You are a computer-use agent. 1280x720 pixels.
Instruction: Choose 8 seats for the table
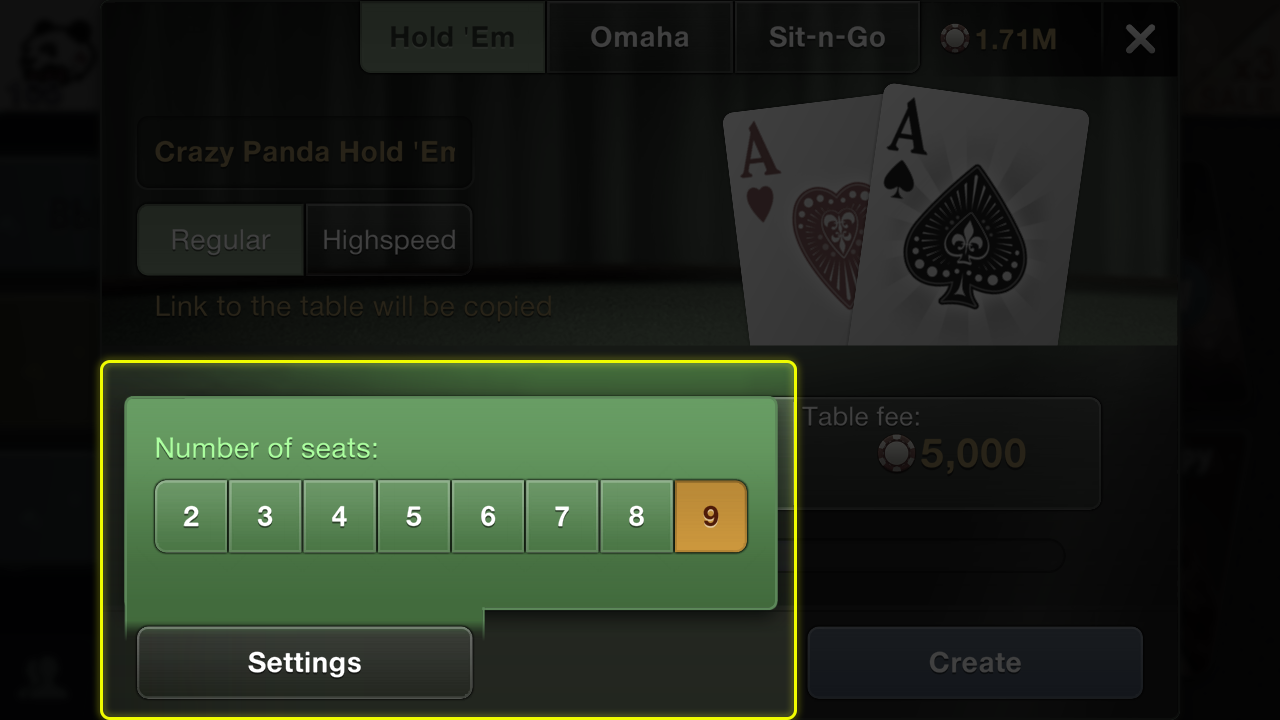[636, 516]
